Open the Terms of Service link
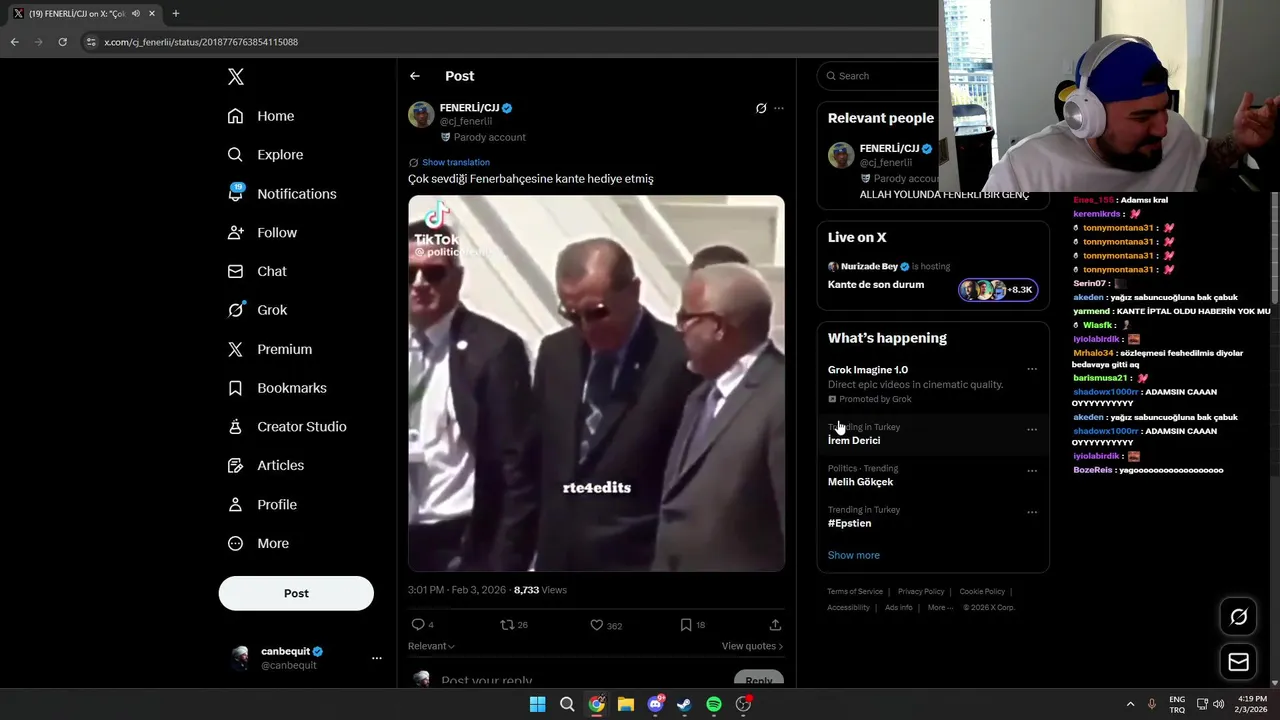1280x720 pixels. 855,592
